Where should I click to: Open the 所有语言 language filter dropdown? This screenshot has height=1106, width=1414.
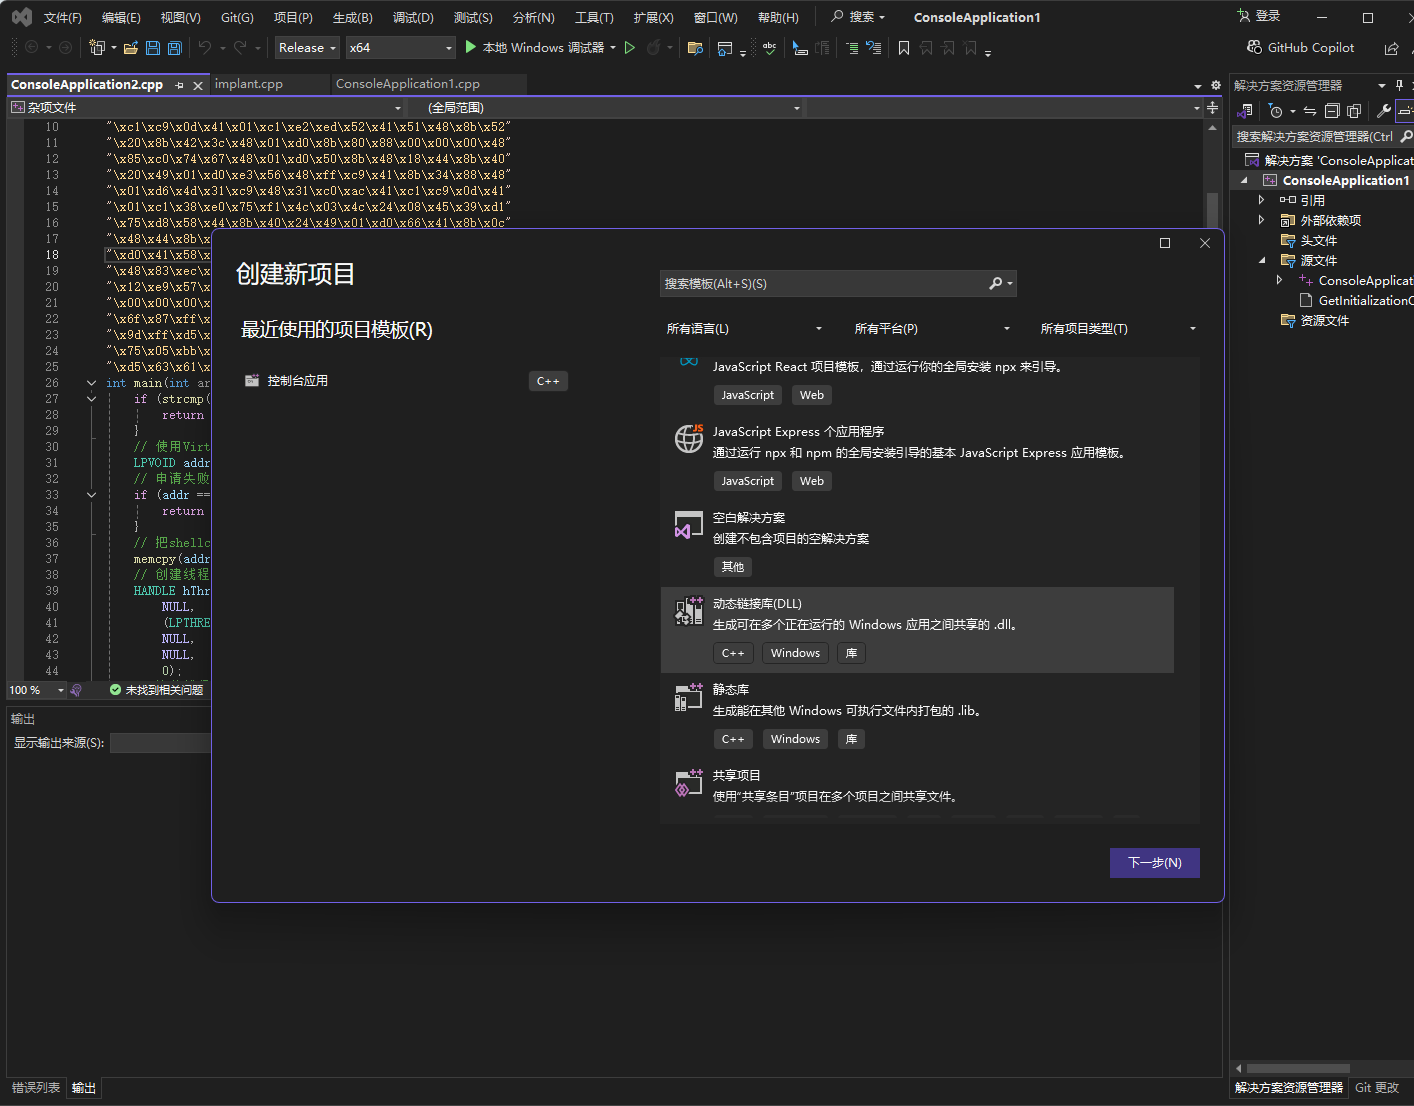744,328
